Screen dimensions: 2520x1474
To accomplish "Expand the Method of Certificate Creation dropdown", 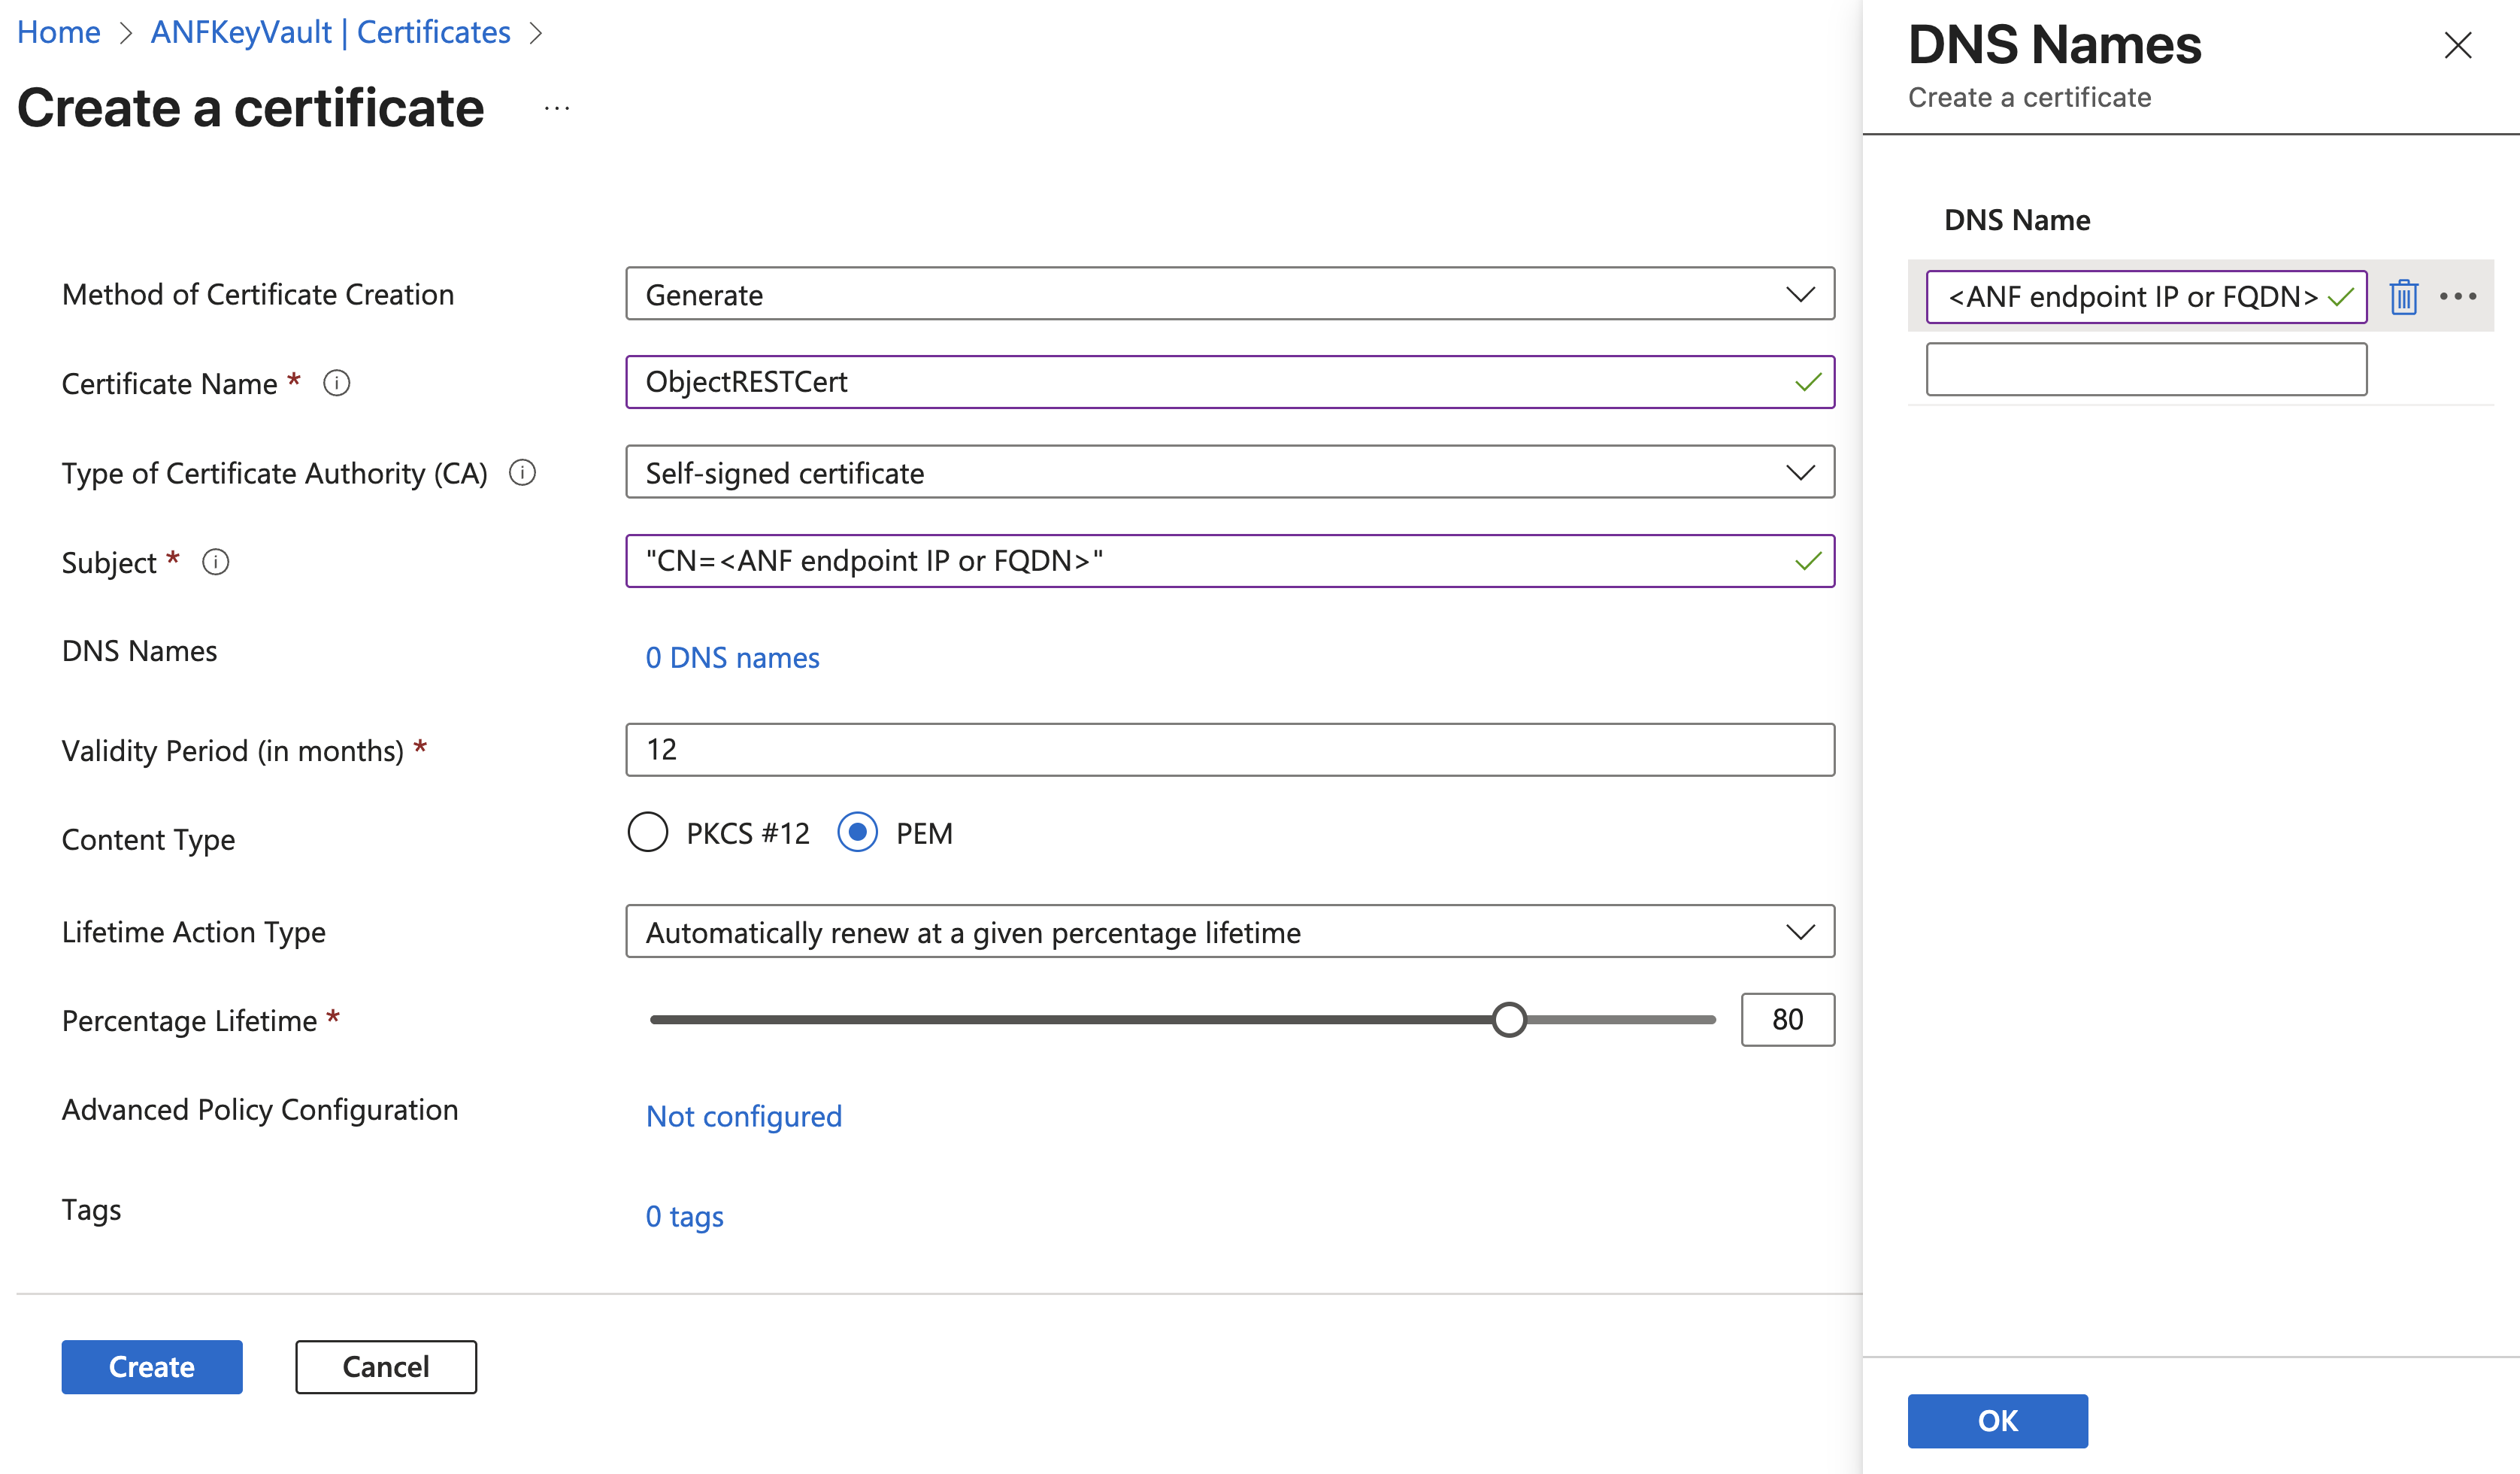I will pyautogui.click(x=1229, y=294).
